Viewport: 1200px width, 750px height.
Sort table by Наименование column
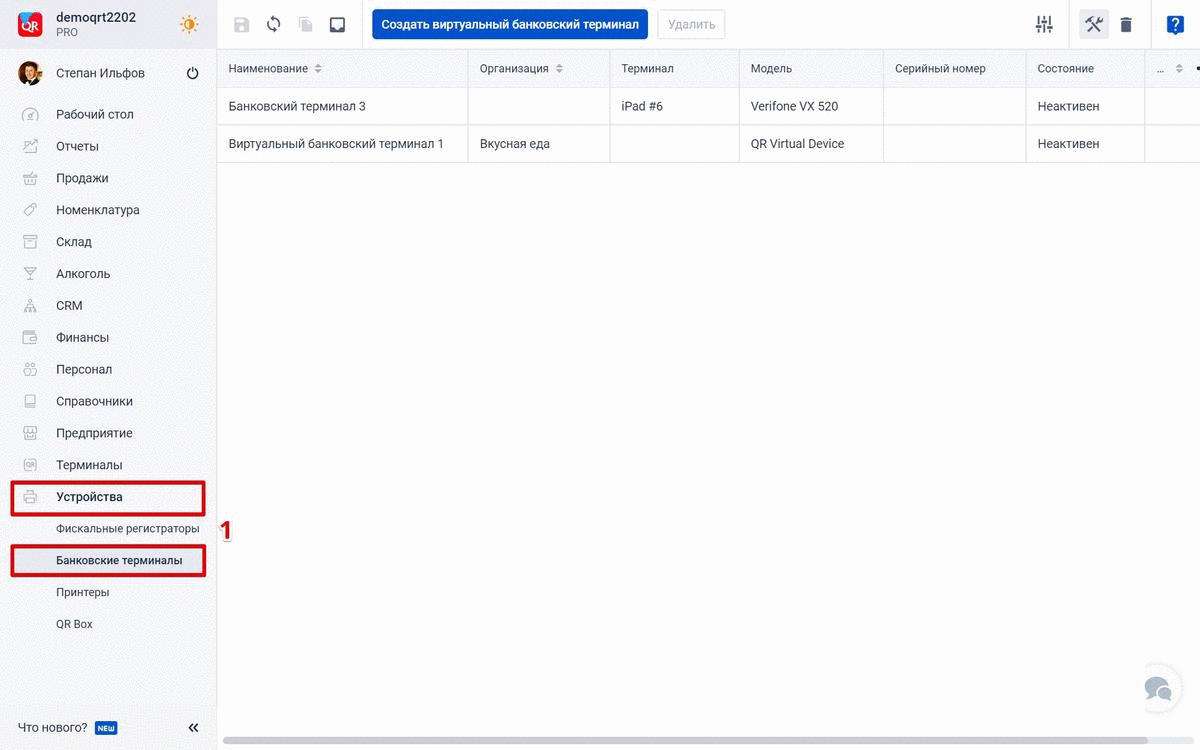pyautogui.click(x=318, y=69)
